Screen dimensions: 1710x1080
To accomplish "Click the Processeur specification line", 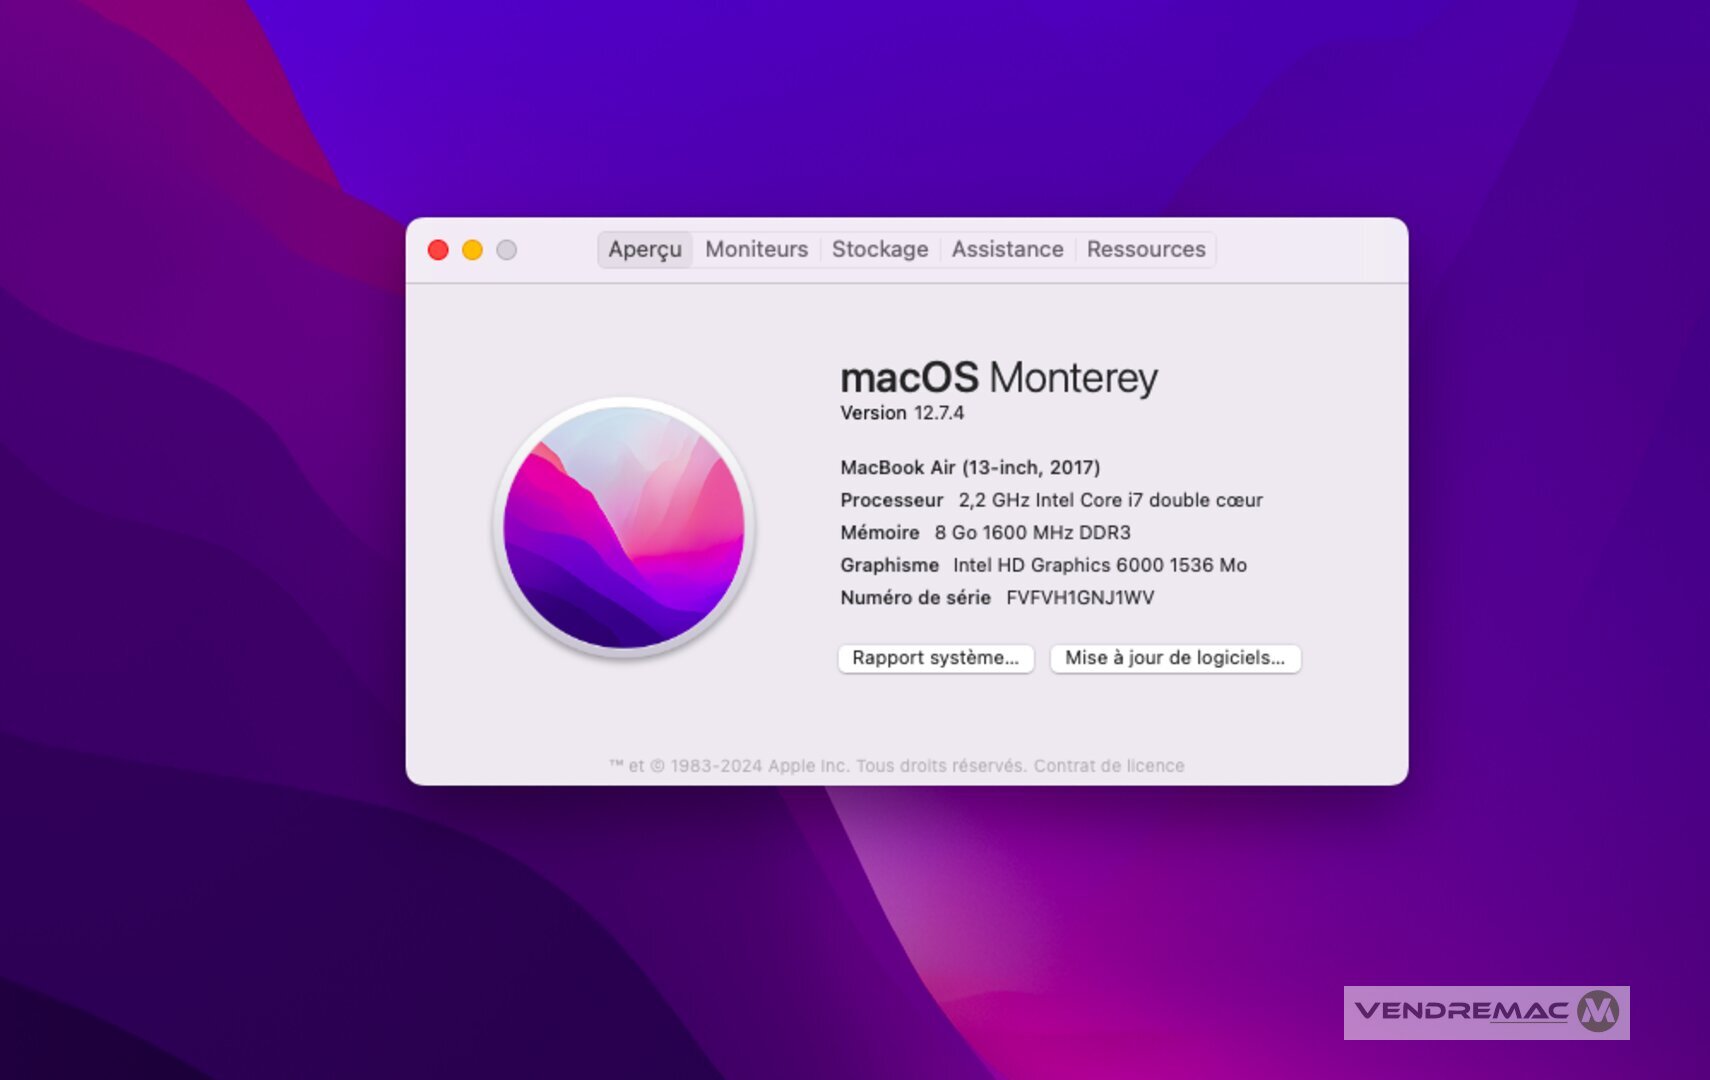I will 1050,500.
